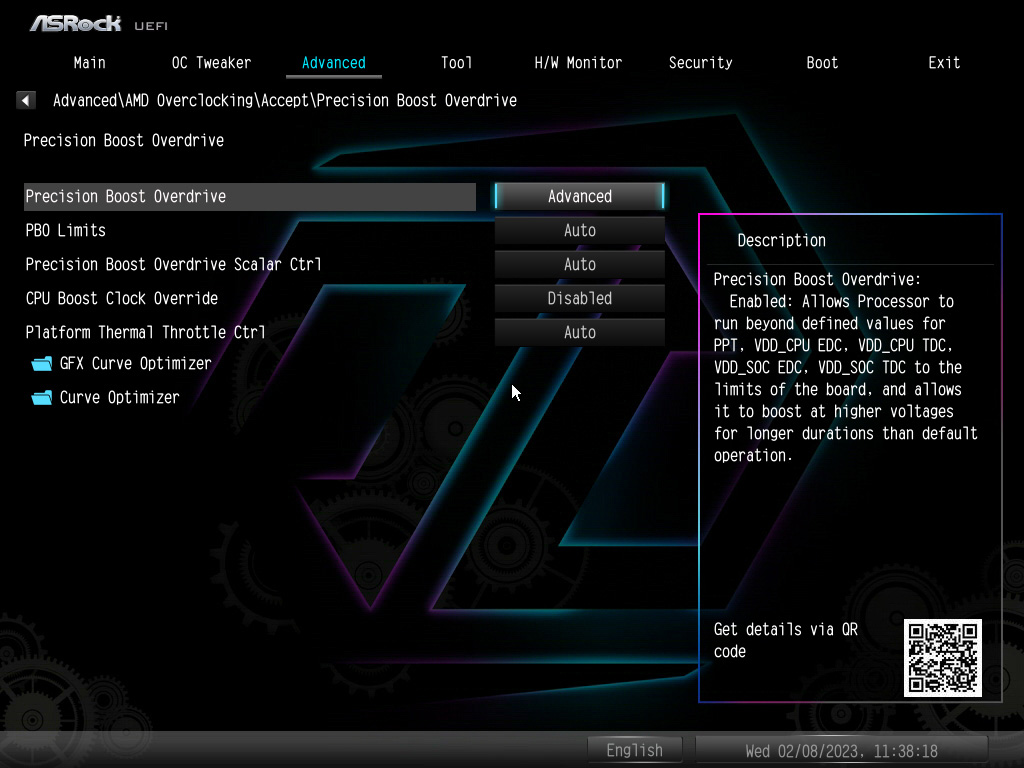1024x768 pixels.
Task: Click the ASRock UEFI logo
Action: tap(99, 24)
